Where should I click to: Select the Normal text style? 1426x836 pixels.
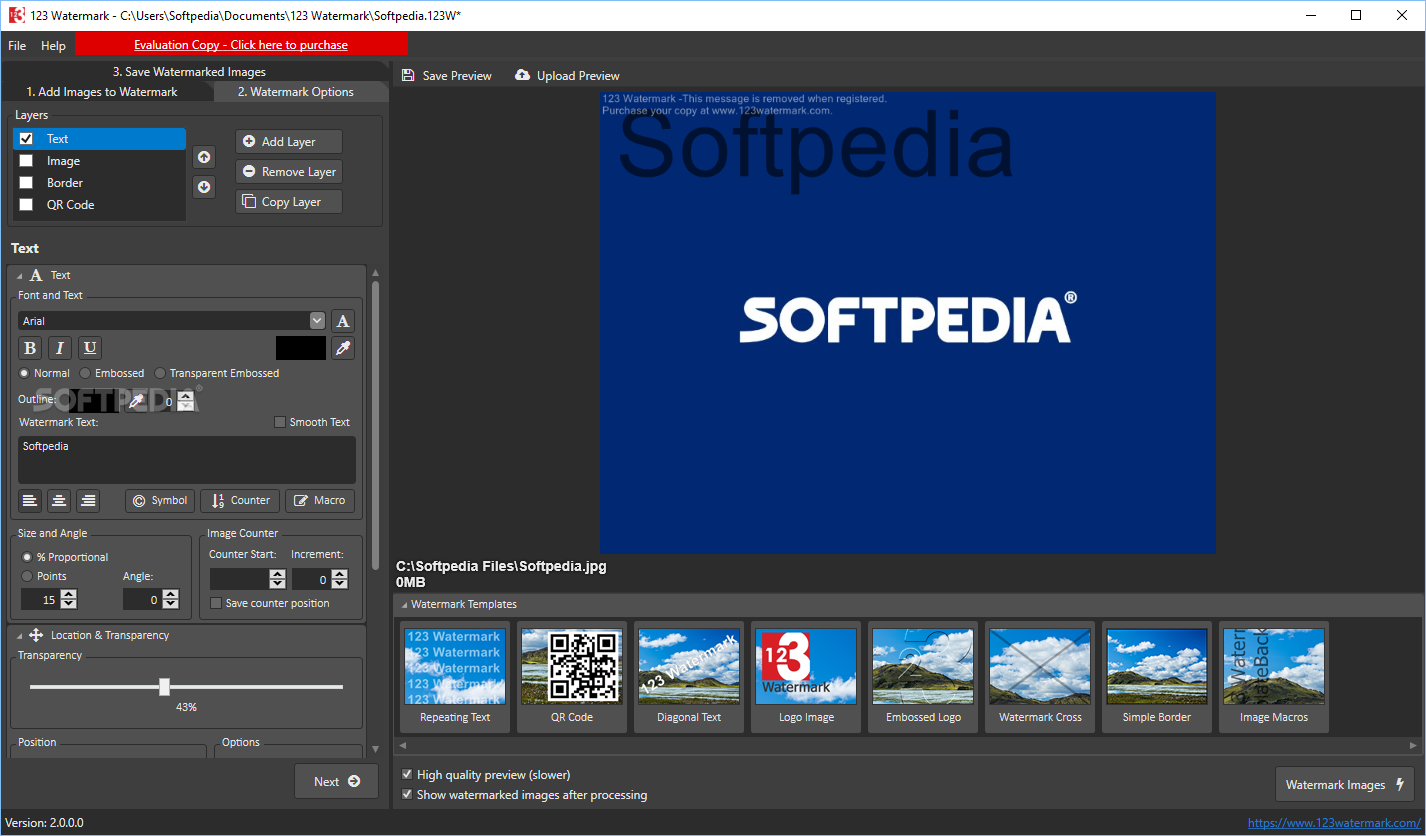click(25, 373)
